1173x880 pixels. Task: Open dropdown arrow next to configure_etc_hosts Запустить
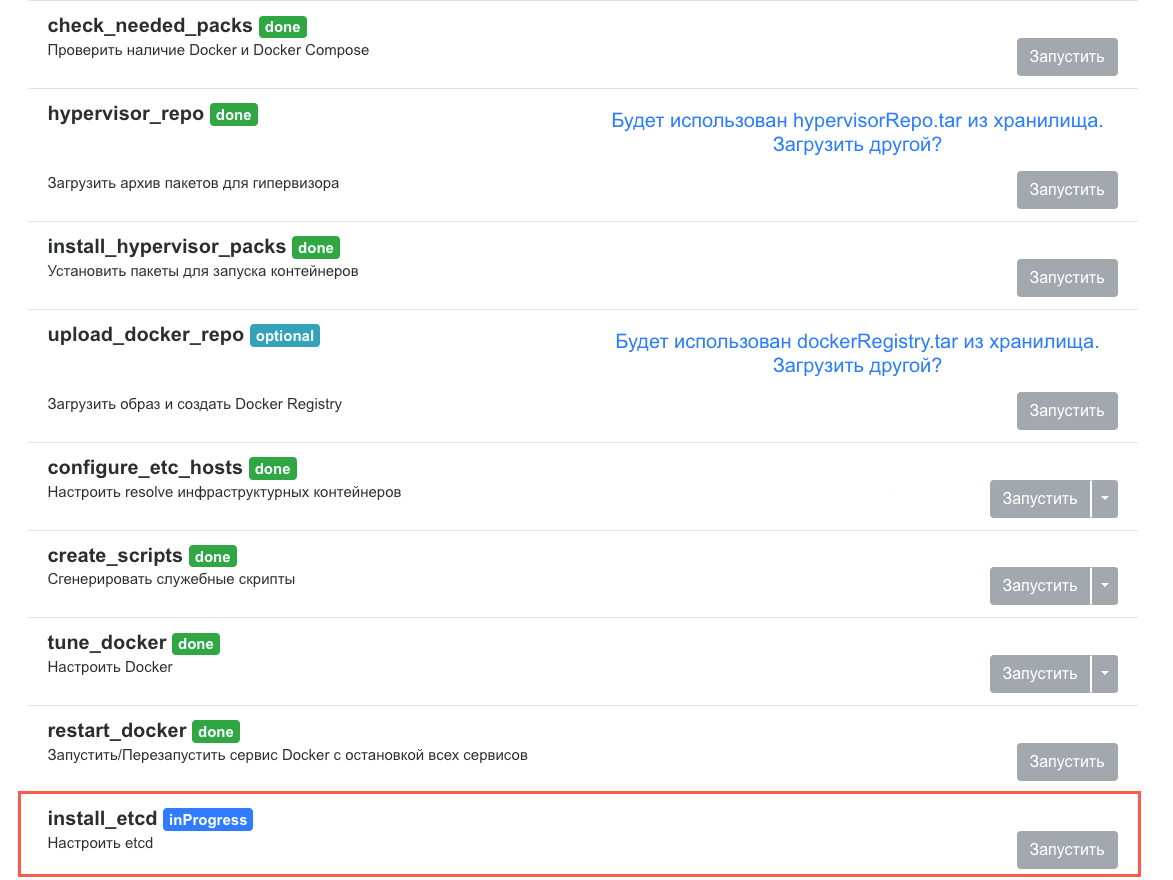[x=1104, y=499]
